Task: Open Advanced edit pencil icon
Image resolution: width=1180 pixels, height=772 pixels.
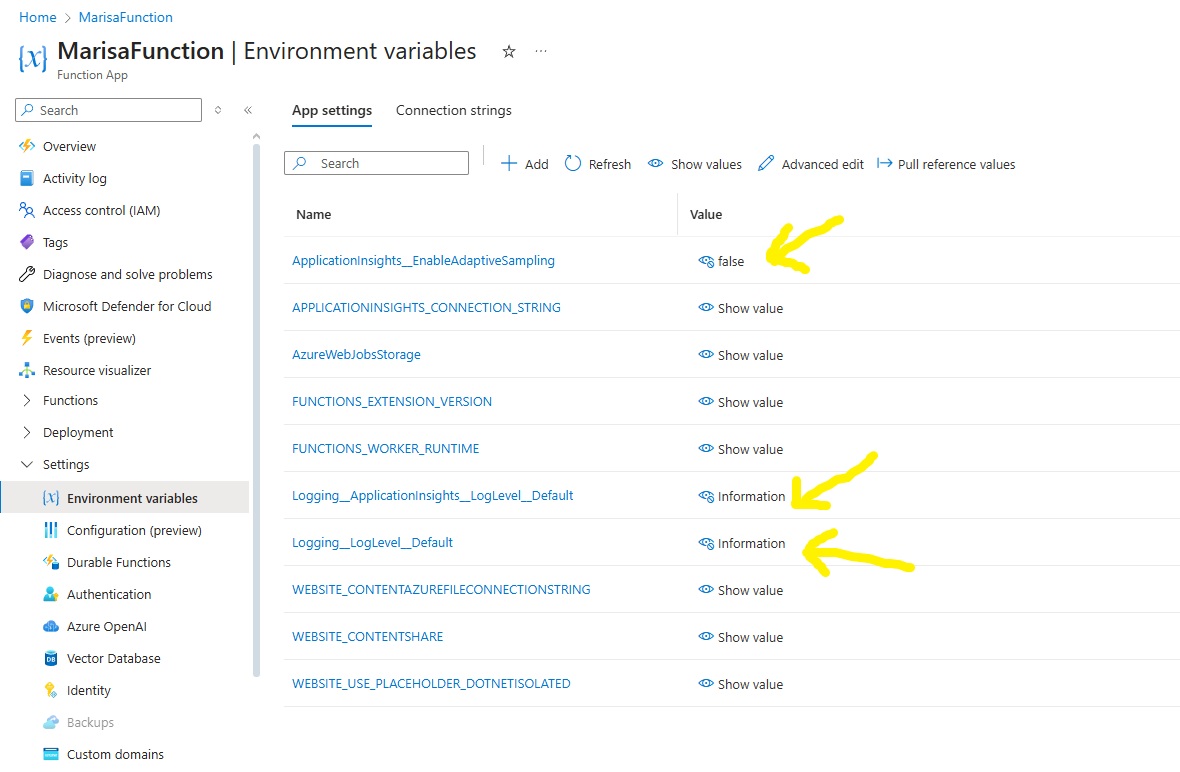Action: pyautogui.click(x=766, y=164)
